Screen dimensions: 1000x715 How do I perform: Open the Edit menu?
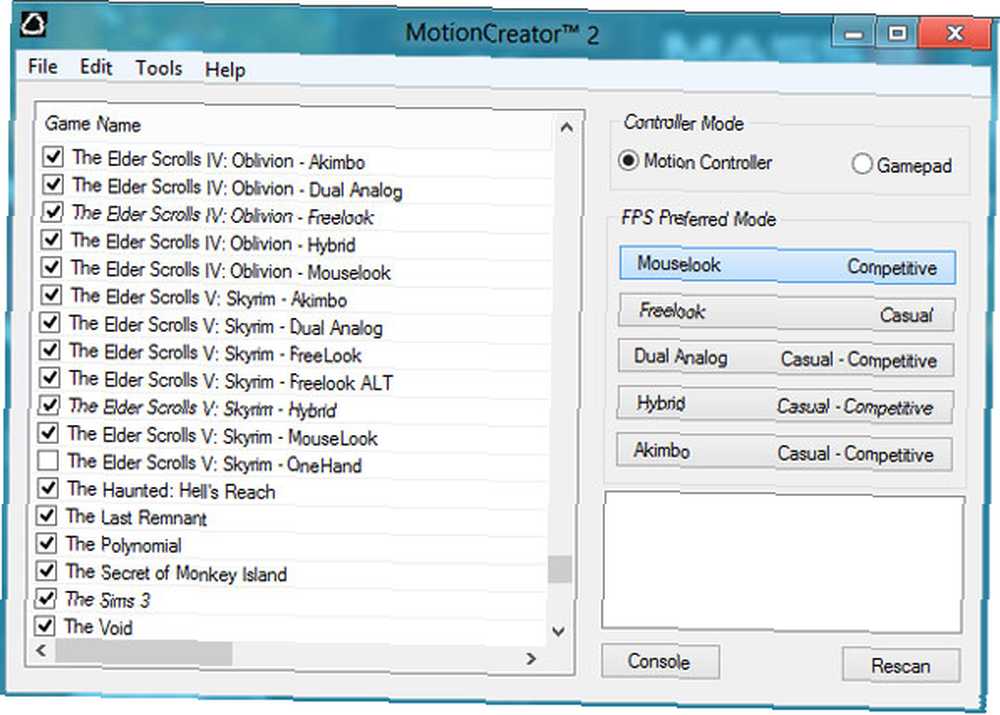[x=96, y=67]
